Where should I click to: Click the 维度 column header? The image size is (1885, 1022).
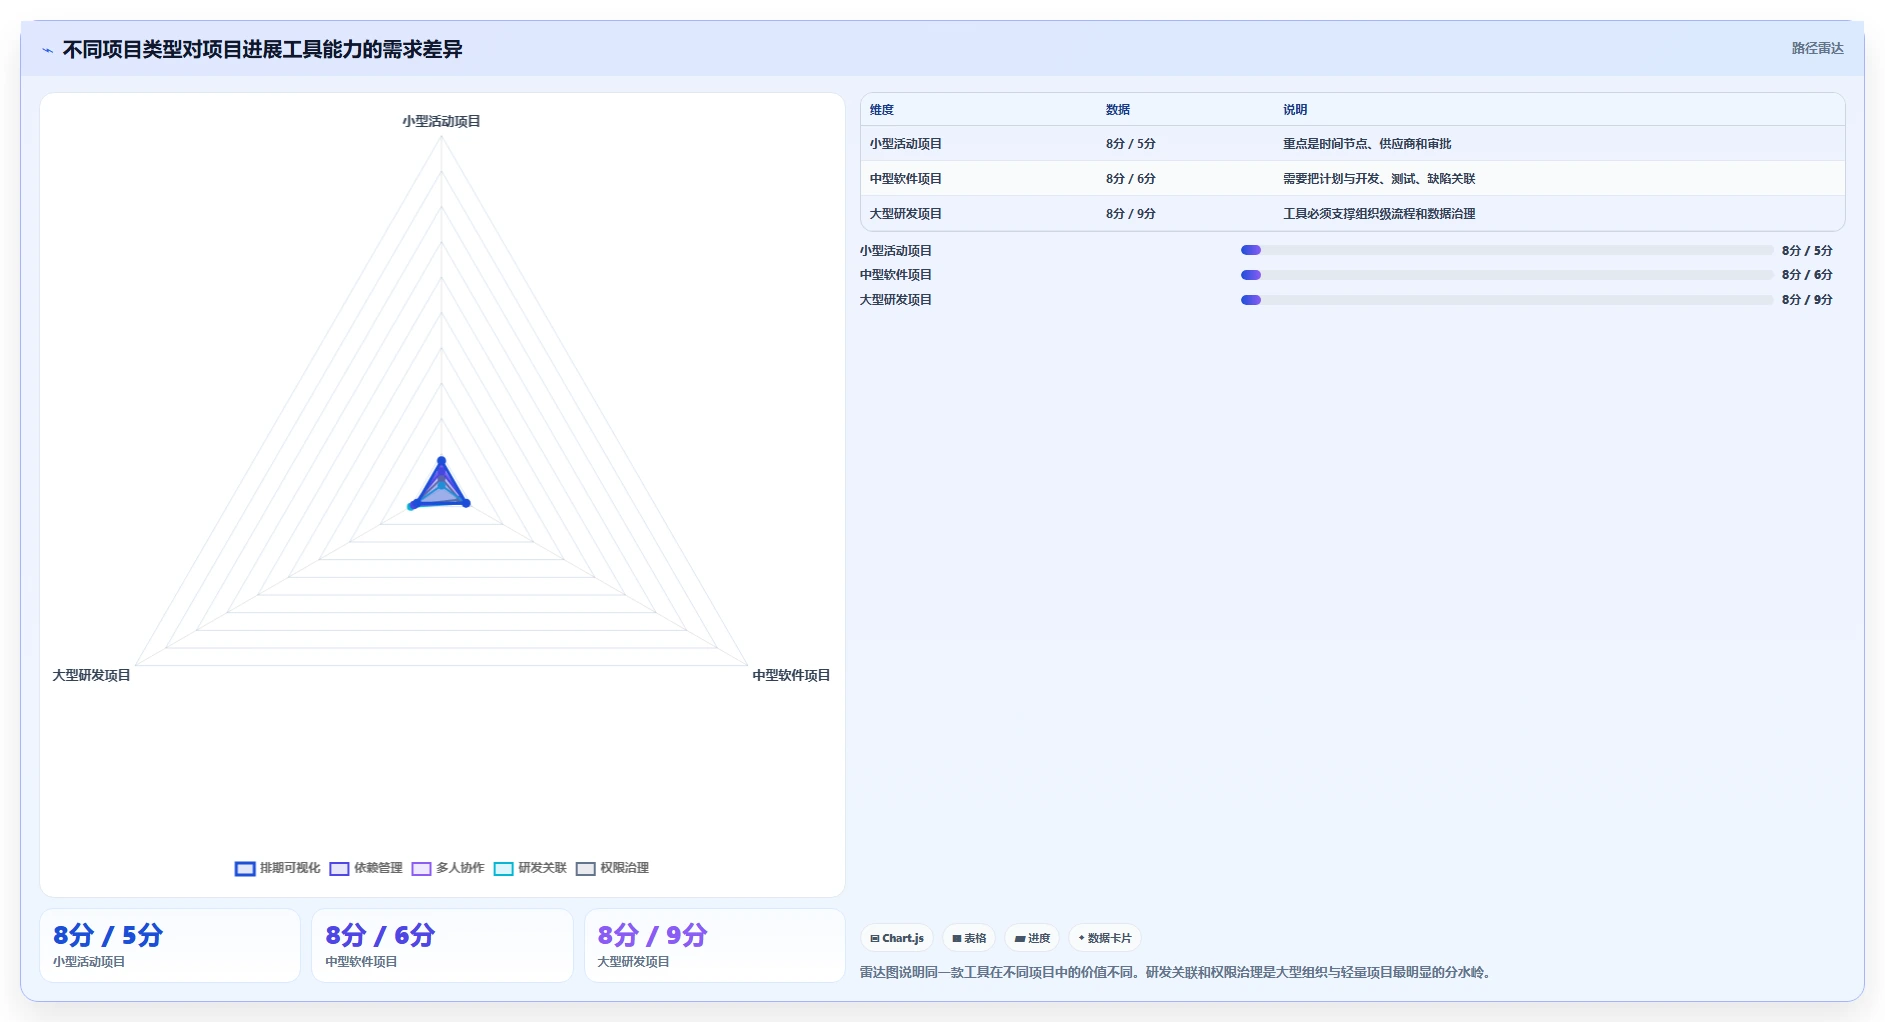pos(882,110)
